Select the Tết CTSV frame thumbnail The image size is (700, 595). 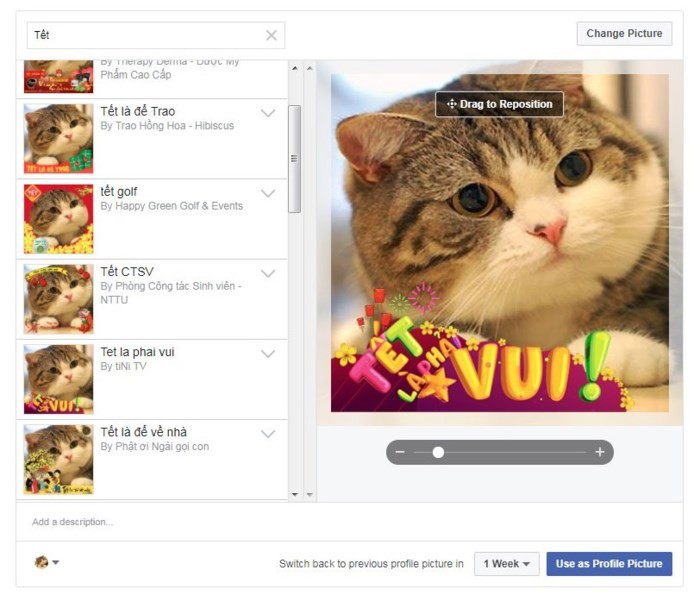coord(58,299)
